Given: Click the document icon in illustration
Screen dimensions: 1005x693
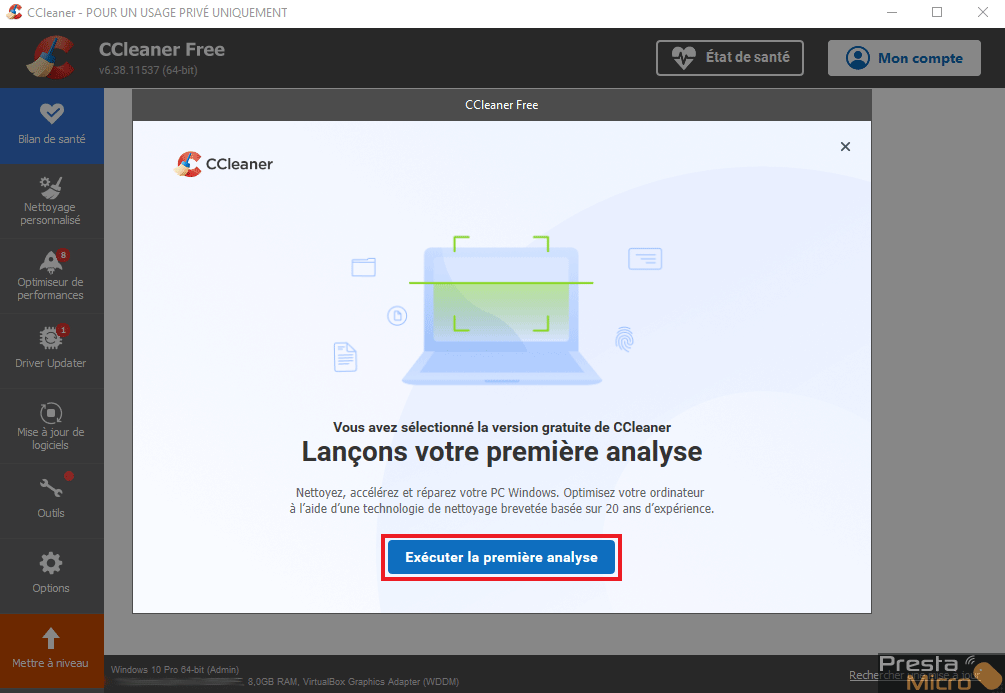Looking at the screenshot, I should pos(345,357).
